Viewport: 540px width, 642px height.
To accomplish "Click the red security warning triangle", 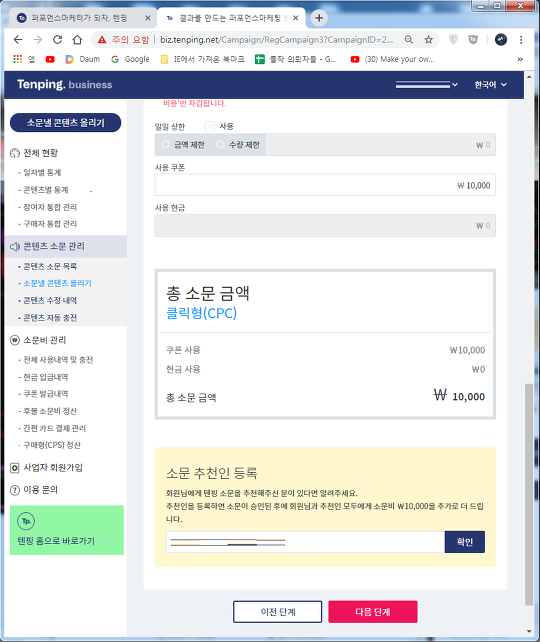I will (x=102, y=40).
